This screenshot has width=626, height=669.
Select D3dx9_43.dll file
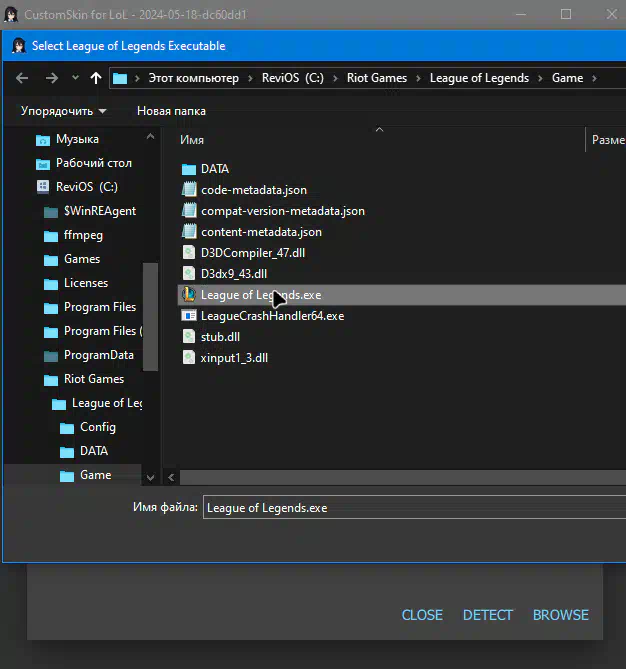pyautogui.click(x=234, y=274)
